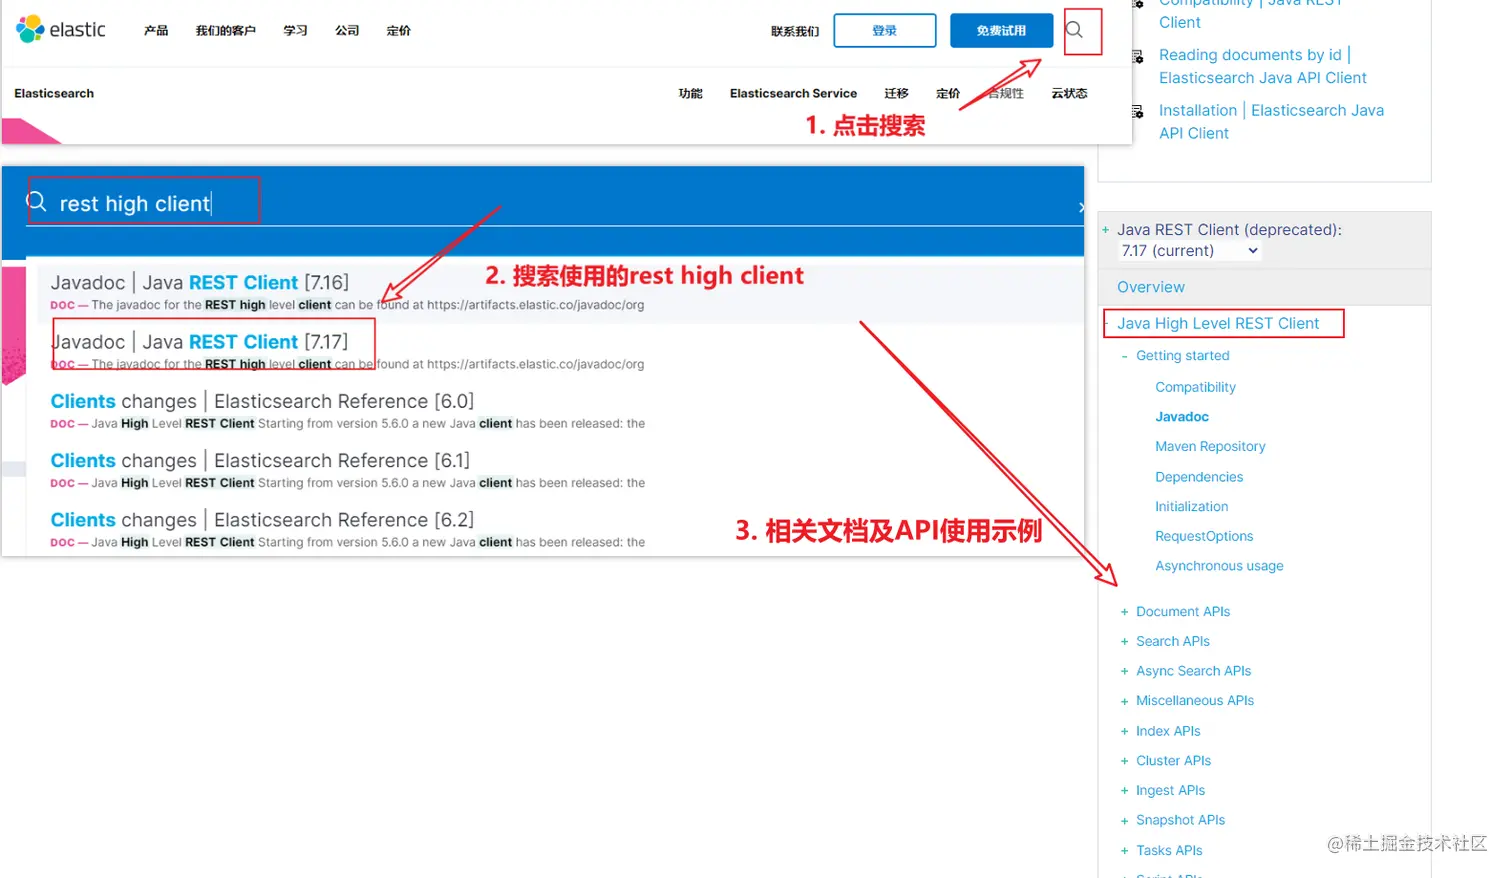Click the magnifier icon in search bar
The height and width of the screenshot is (878, 1512).
pos(36,202)
